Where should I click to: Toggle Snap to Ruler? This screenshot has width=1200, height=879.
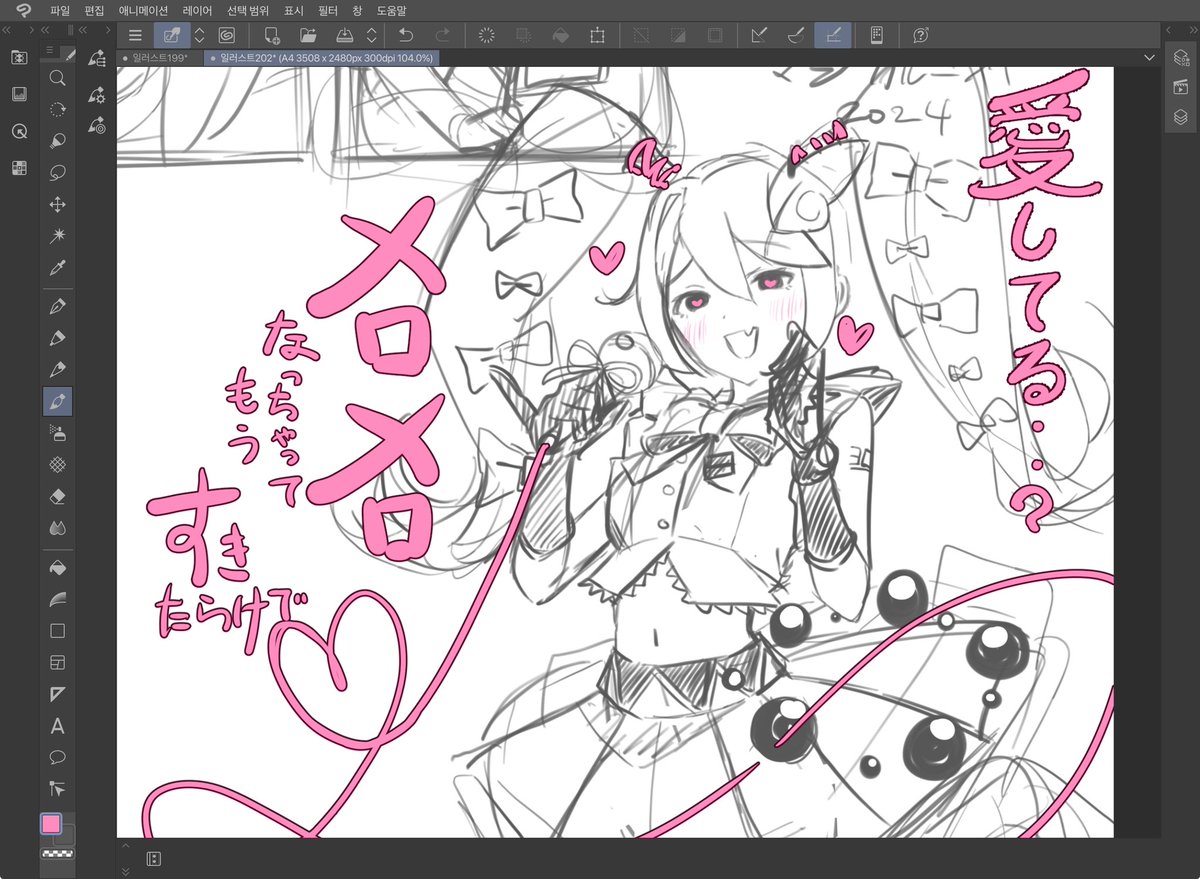759,35
